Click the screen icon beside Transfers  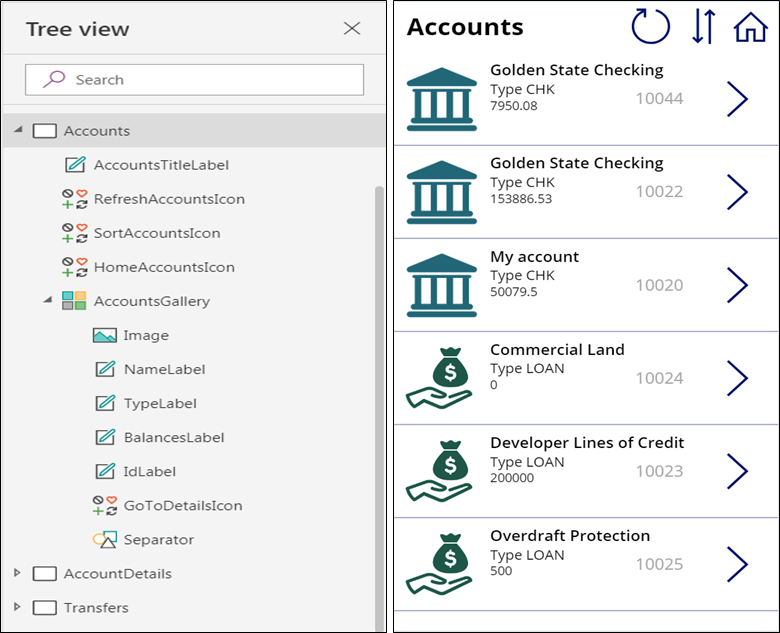44,608
